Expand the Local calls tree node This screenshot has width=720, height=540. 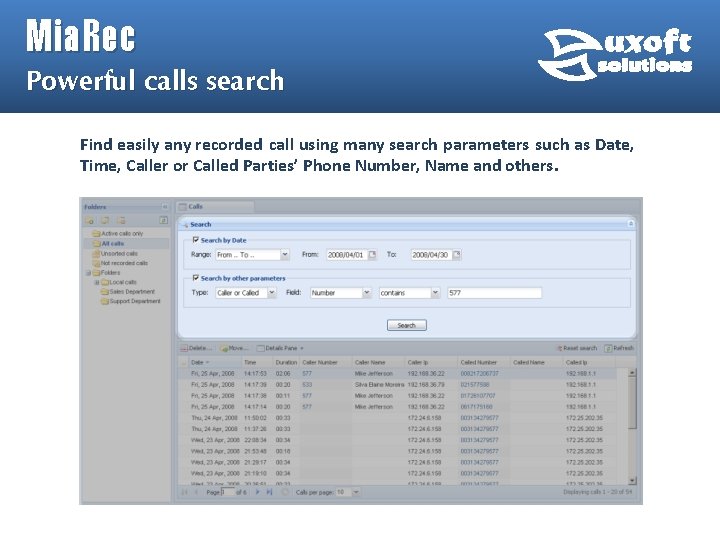pyautogui.click(x=97, y=282)
